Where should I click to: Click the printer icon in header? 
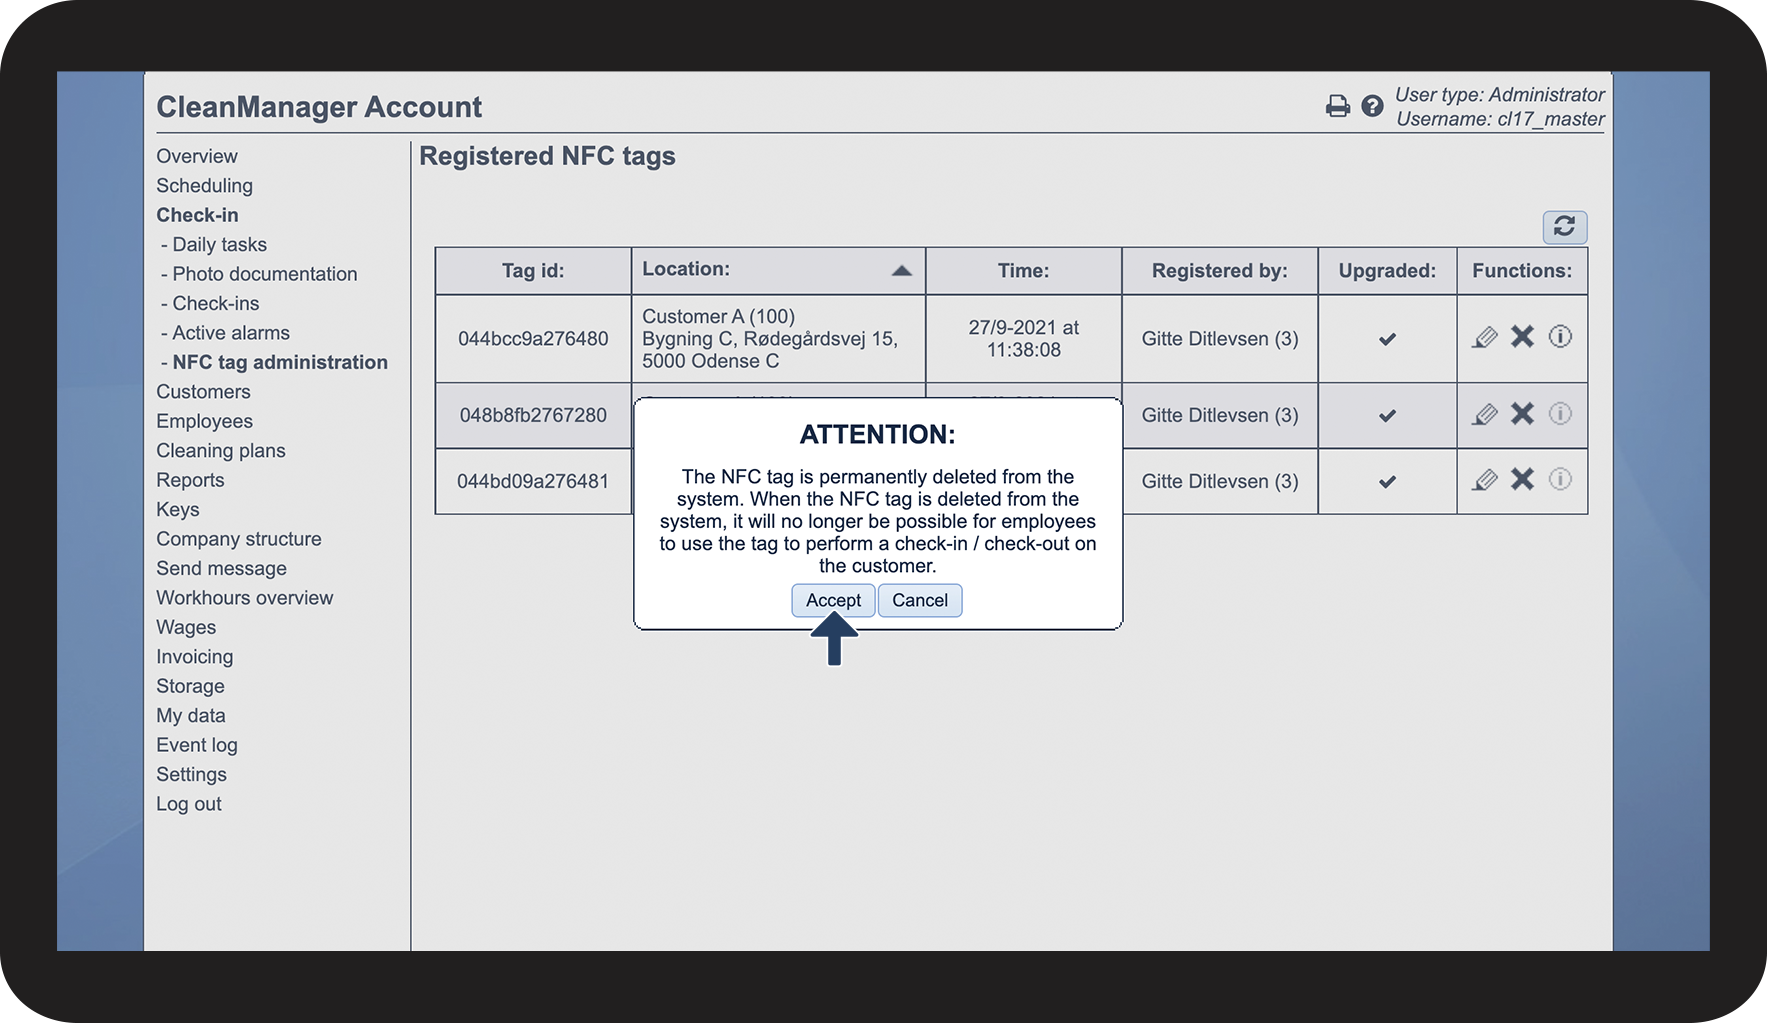coord(1337,106)
